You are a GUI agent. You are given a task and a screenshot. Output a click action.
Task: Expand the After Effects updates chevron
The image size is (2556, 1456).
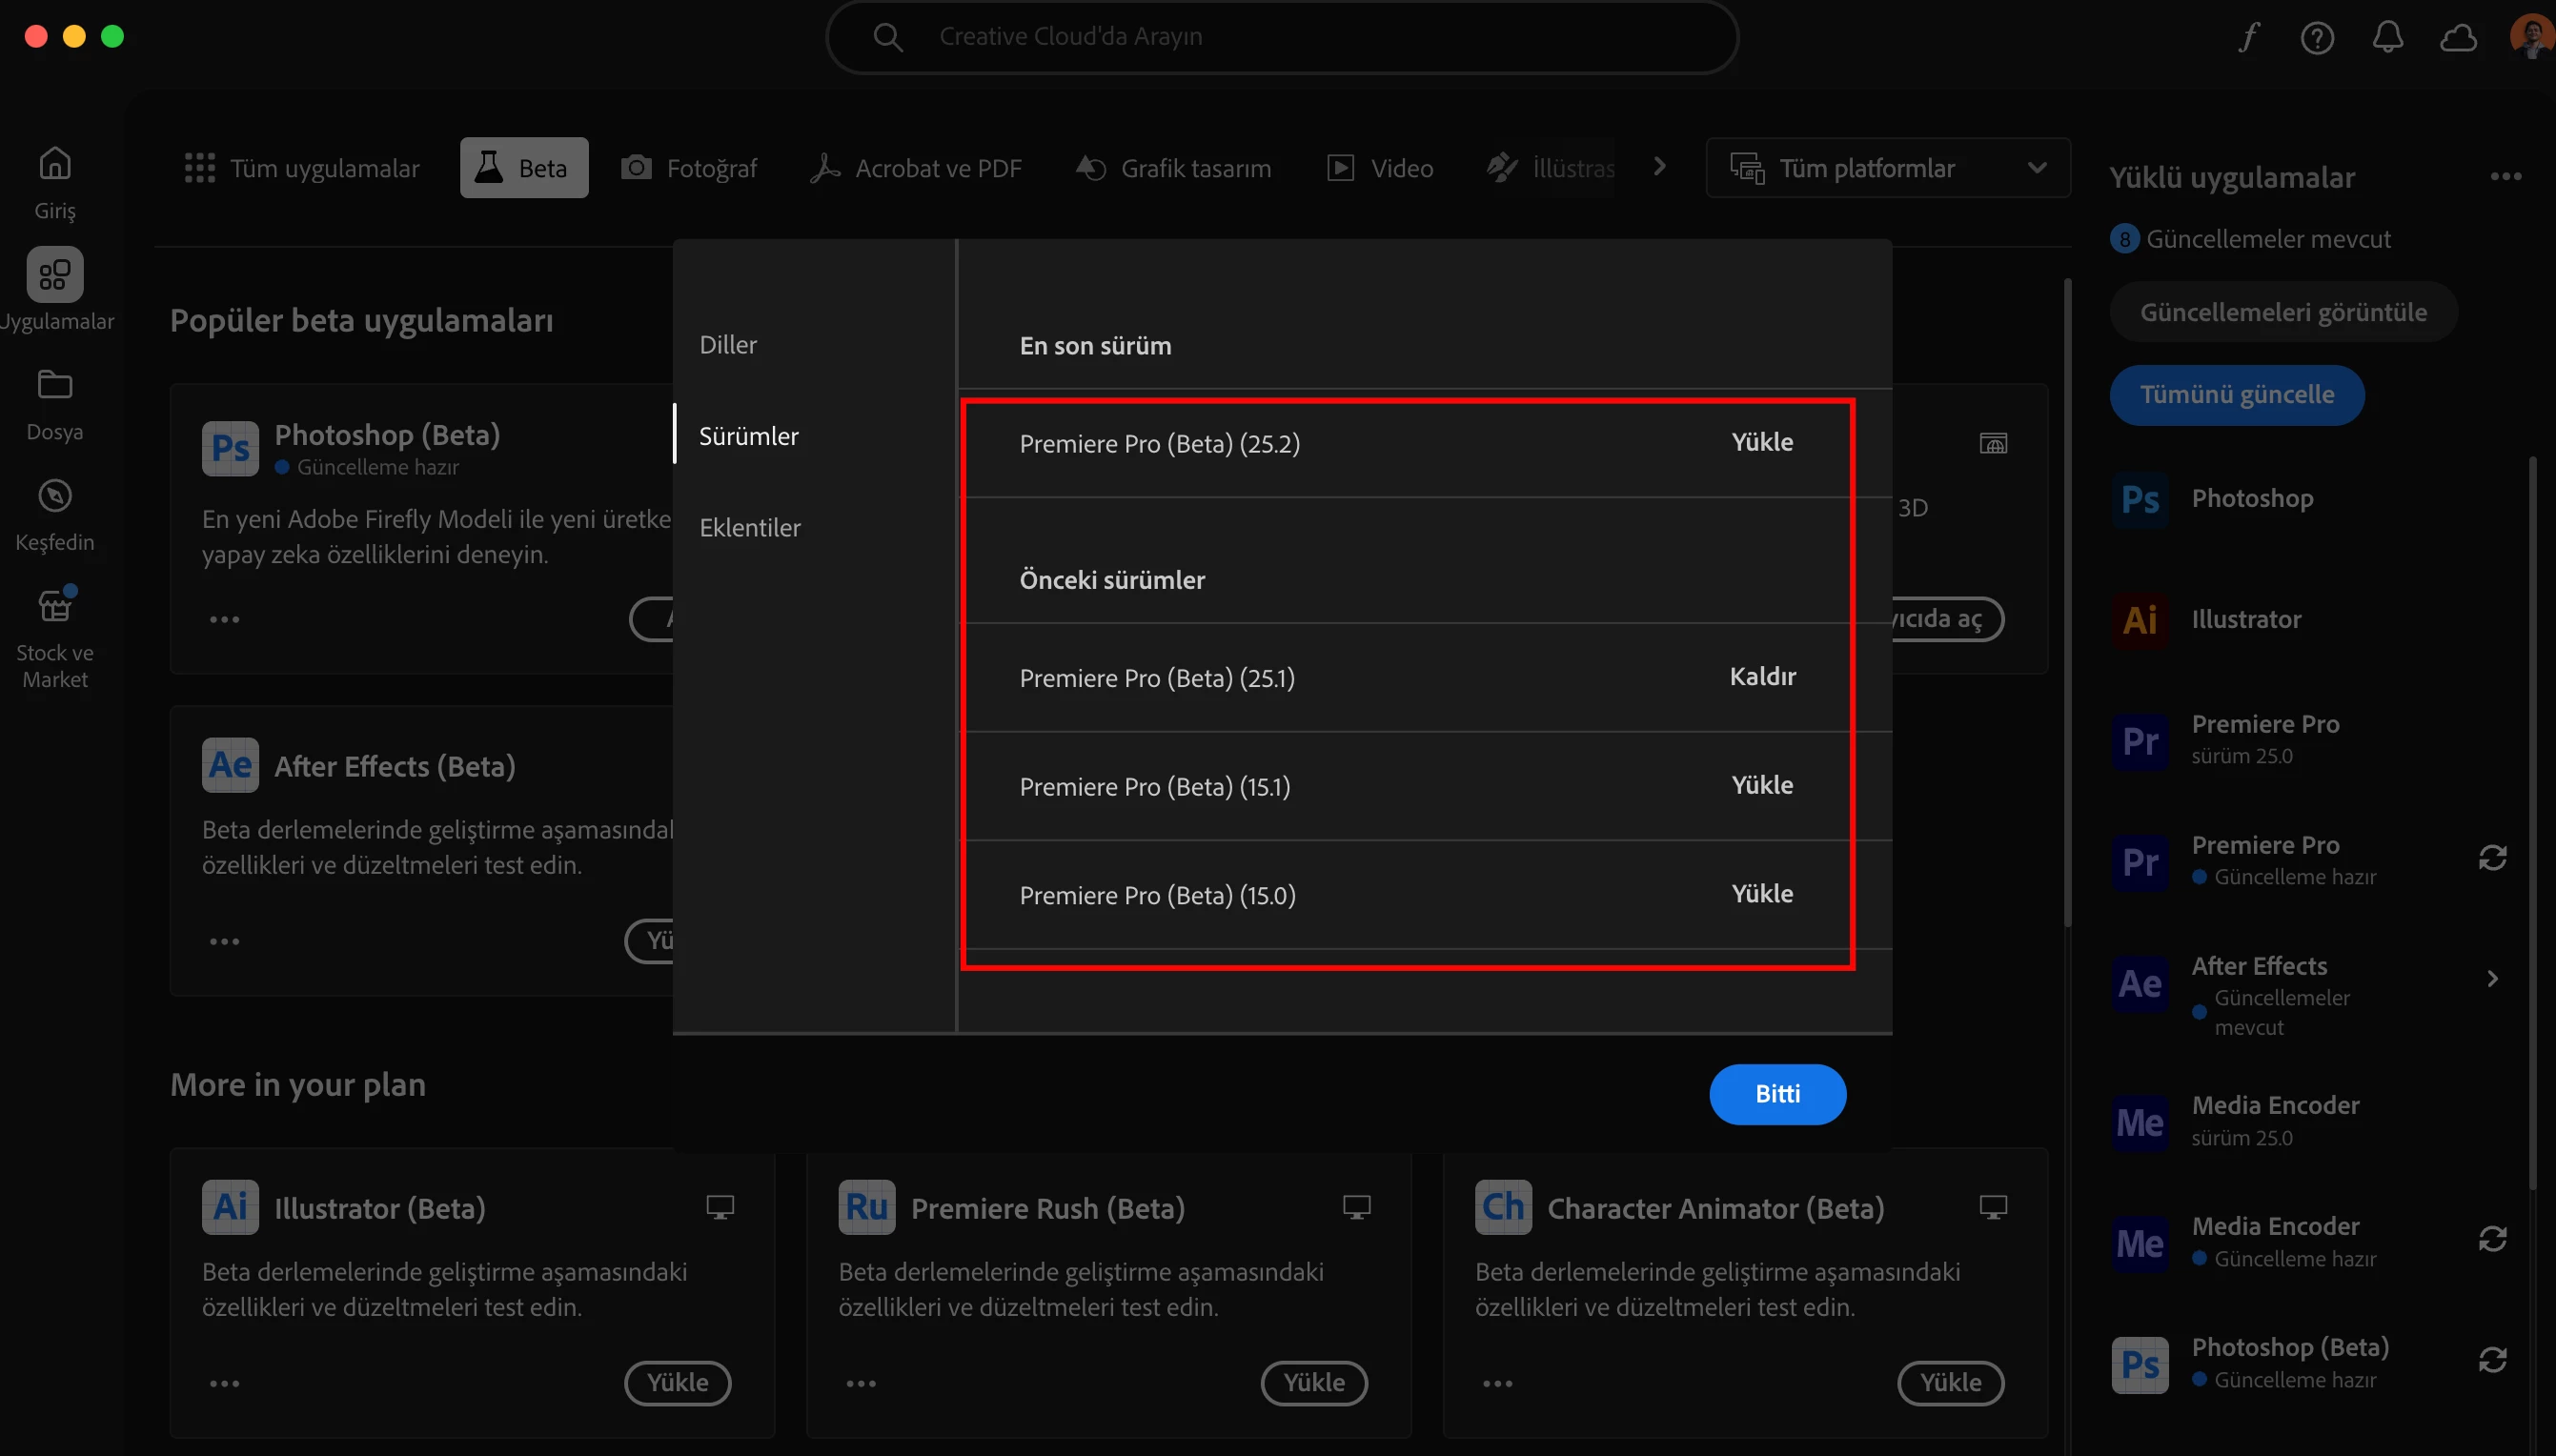tap(2492, 979)
